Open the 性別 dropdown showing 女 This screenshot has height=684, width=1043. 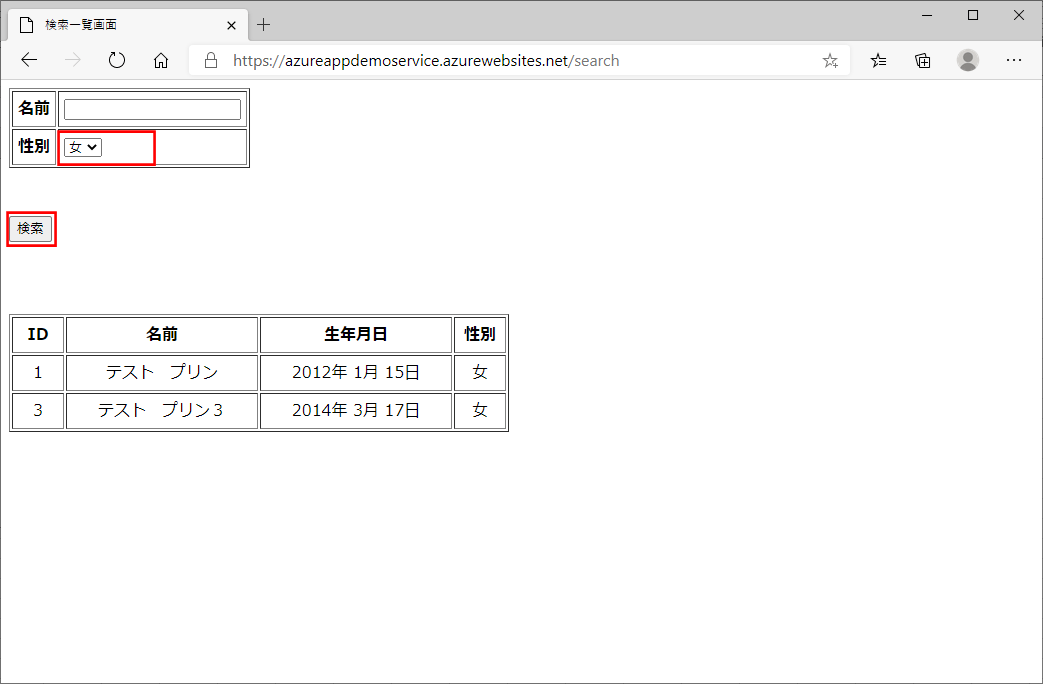83,147
